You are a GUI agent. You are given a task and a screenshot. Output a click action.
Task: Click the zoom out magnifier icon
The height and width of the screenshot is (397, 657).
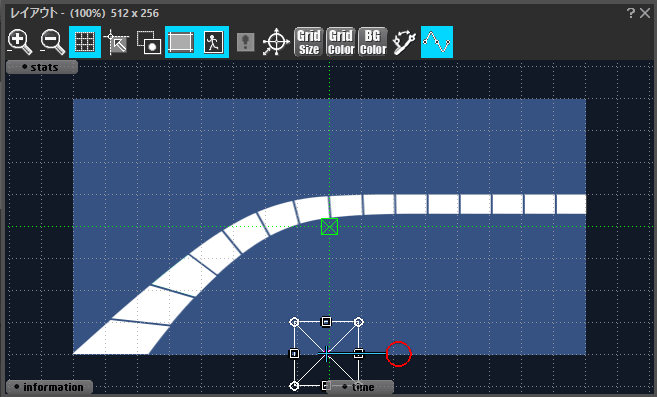[52, 42]
